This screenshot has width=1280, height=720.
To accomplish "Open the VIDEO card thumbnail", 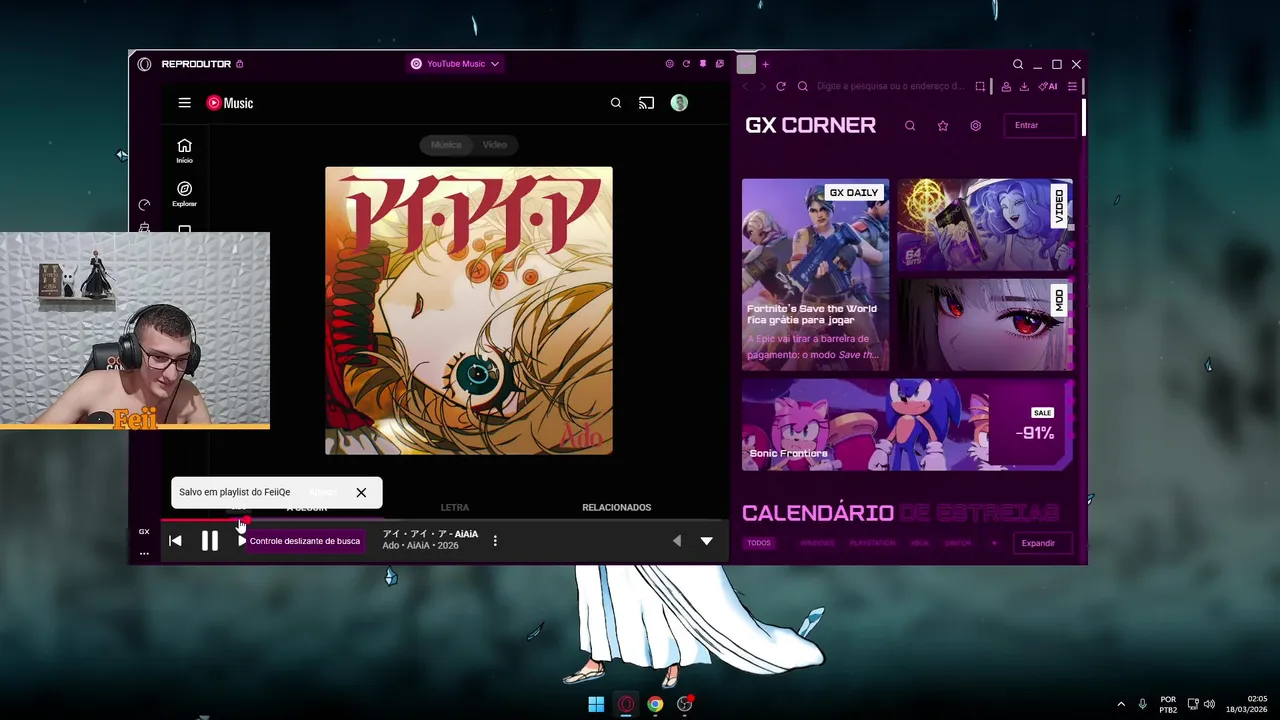I will pos(985,225).
